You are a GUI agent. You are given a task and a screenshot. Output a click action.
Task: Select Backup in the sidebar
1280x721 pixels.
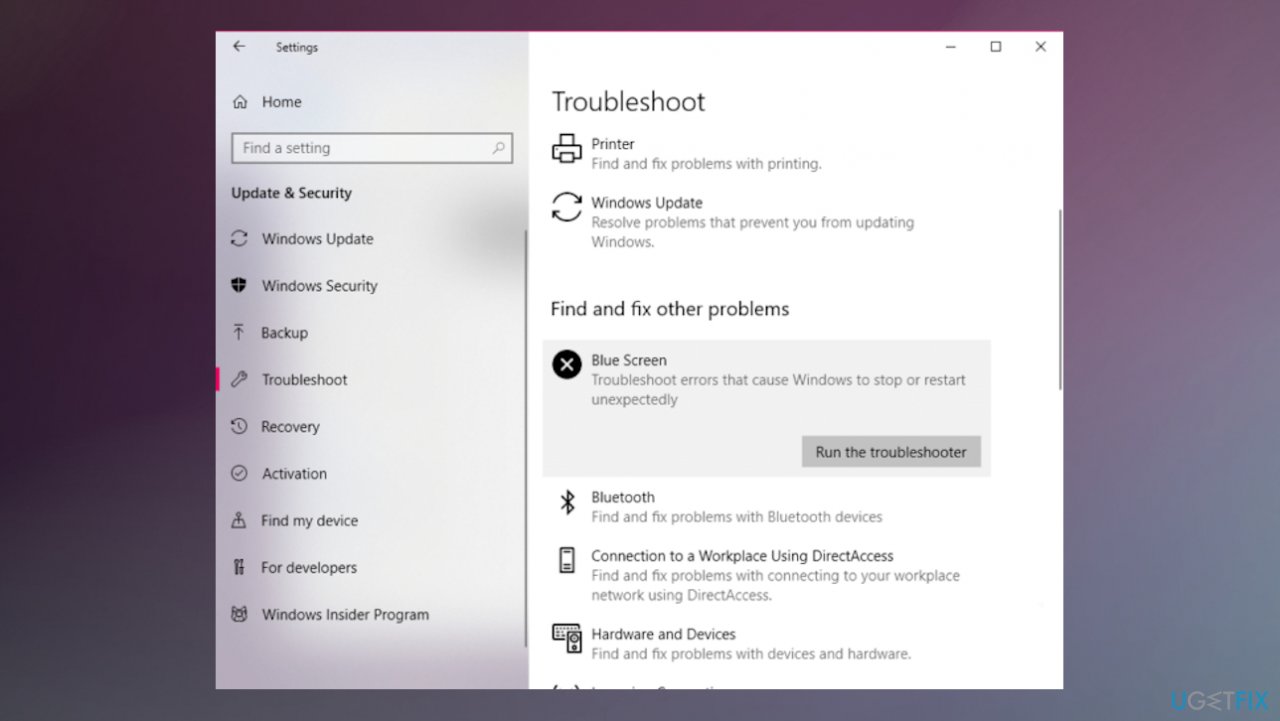tap(285, 333)
